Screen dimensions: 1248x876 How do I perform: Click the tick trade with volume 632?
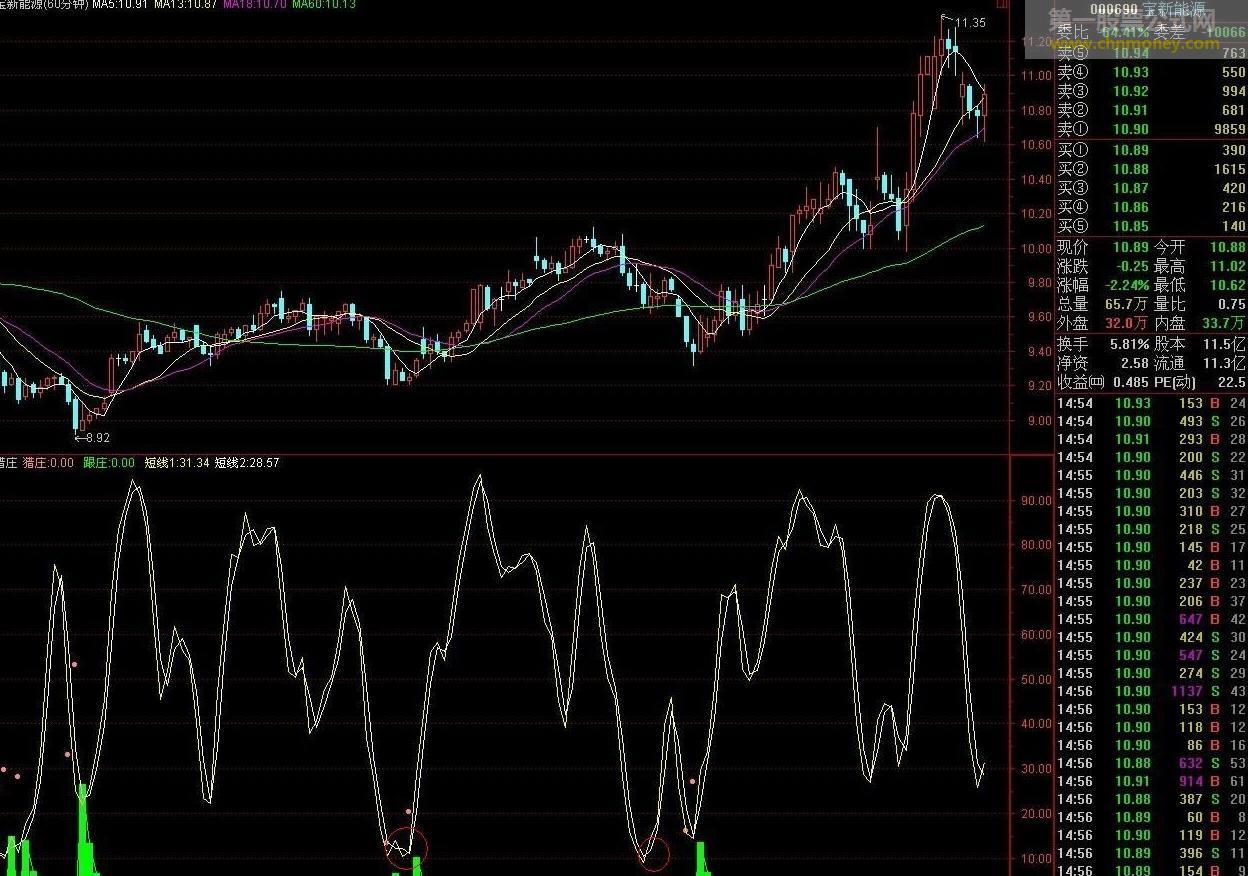pos(1191,763)
